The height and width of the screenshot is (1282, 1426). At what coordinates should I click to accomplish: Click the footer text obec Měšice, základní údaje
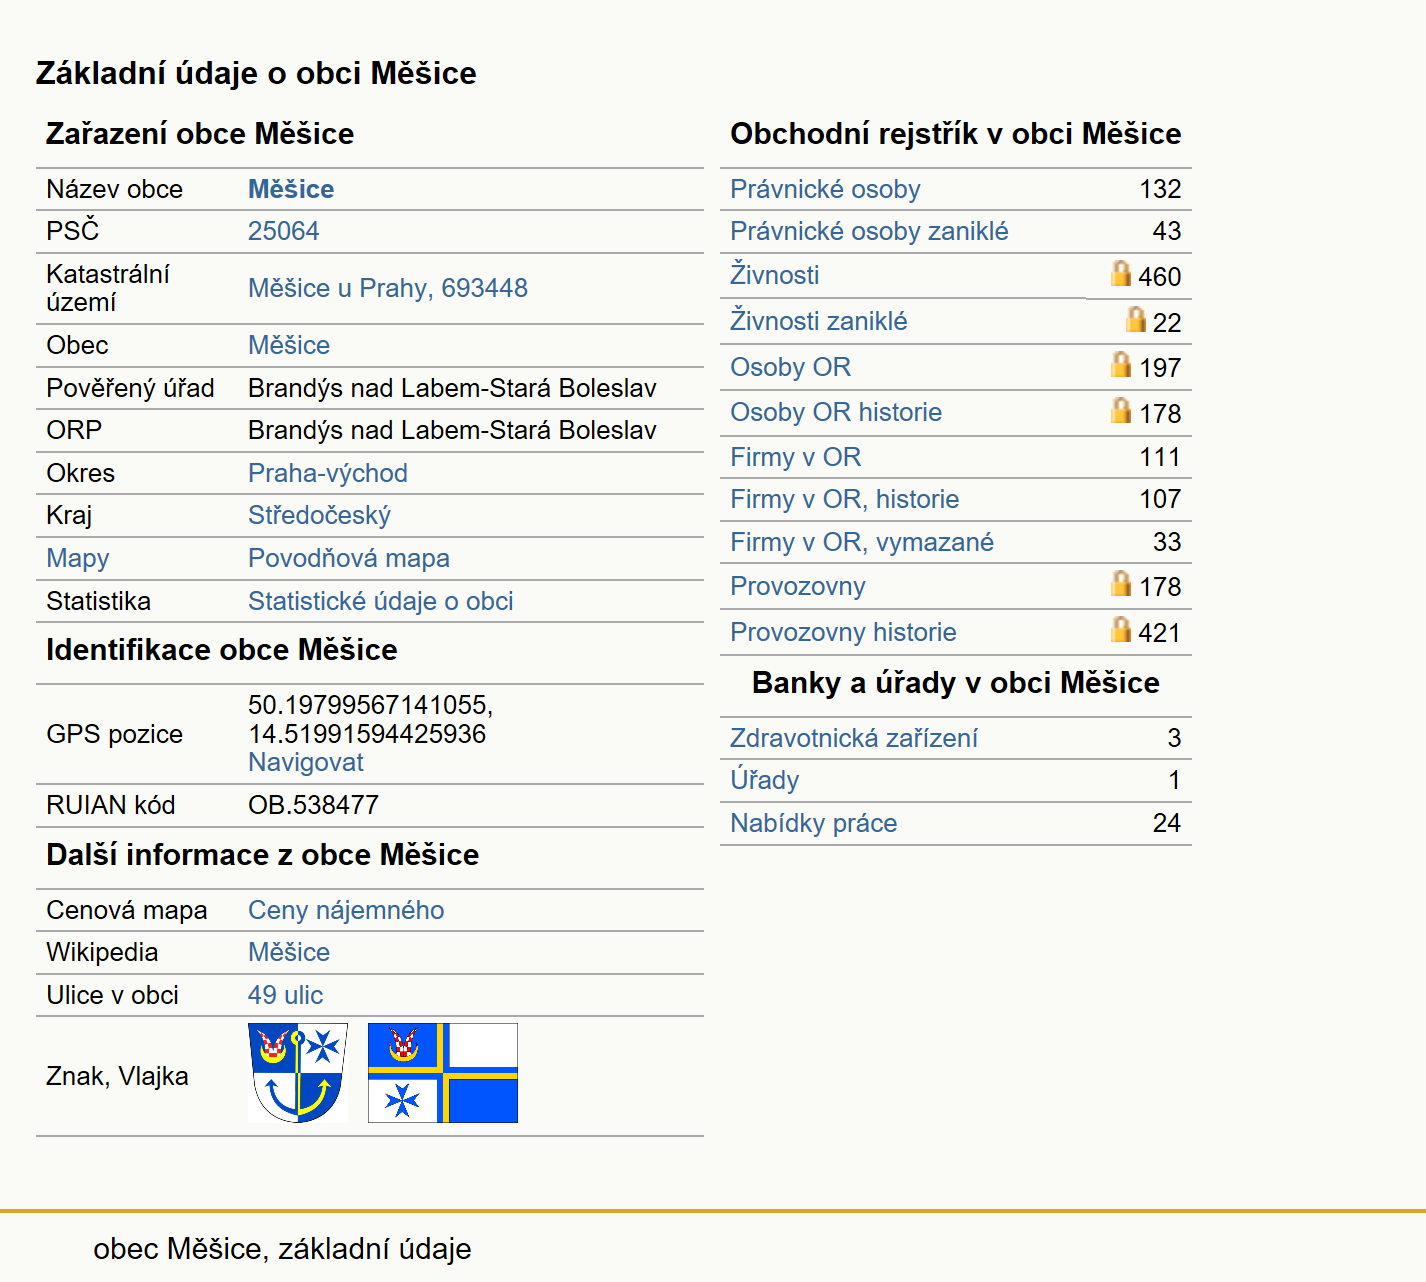[x=282, y=1249]
